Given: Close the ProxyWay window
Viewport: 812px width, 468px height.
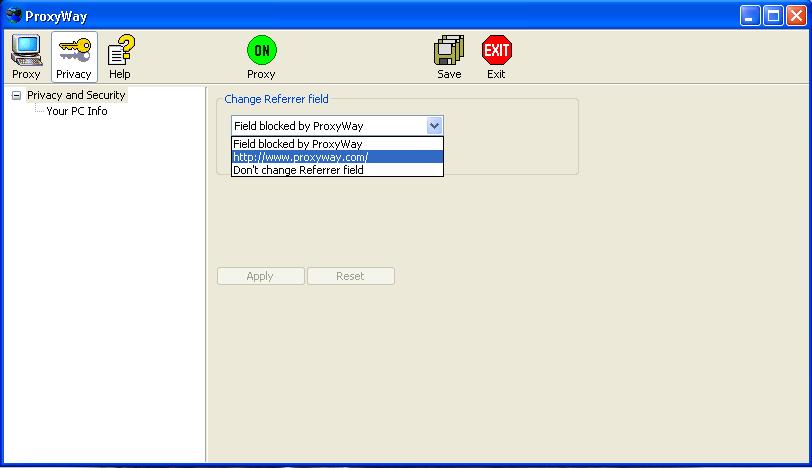Looking at the screenshot, I should pos(796,16).
